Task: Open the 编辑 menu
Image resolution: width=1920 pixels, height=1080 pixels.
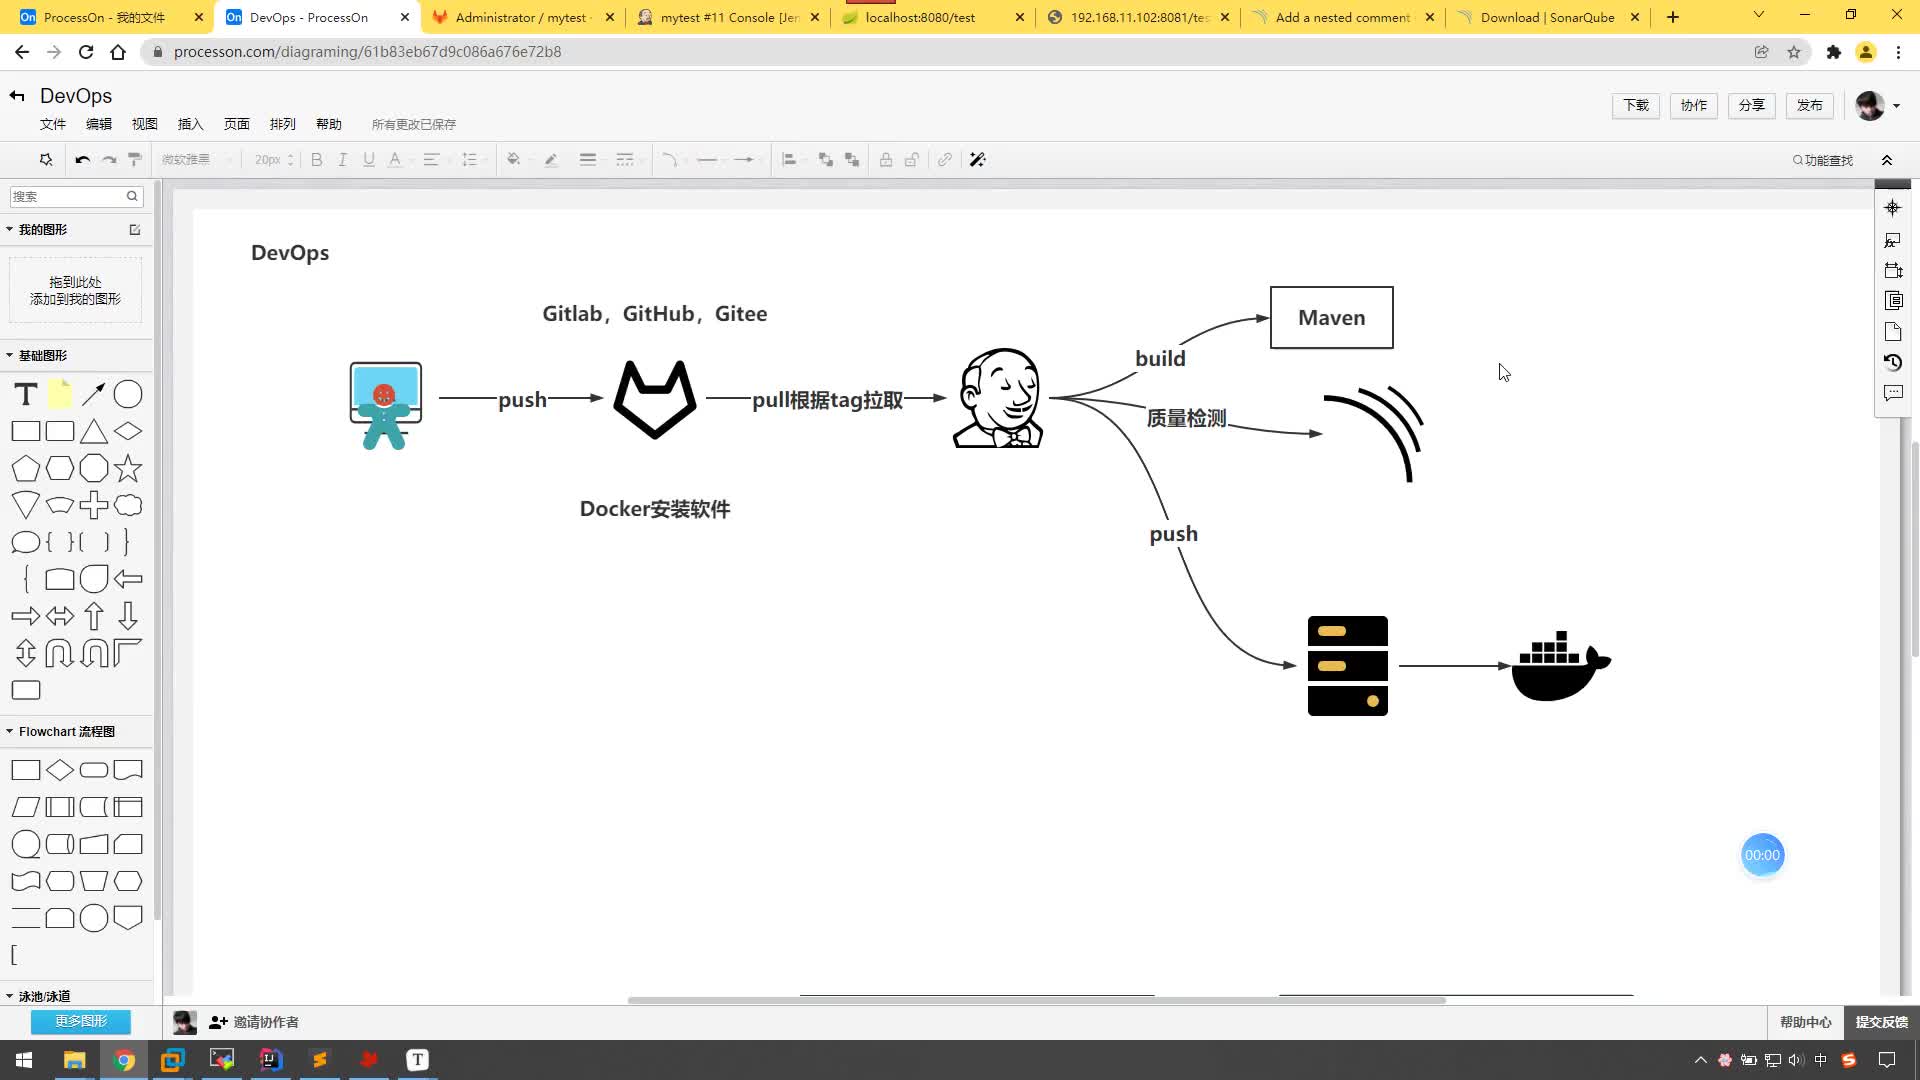Action: pyautogui.click(x=99, y=124)
